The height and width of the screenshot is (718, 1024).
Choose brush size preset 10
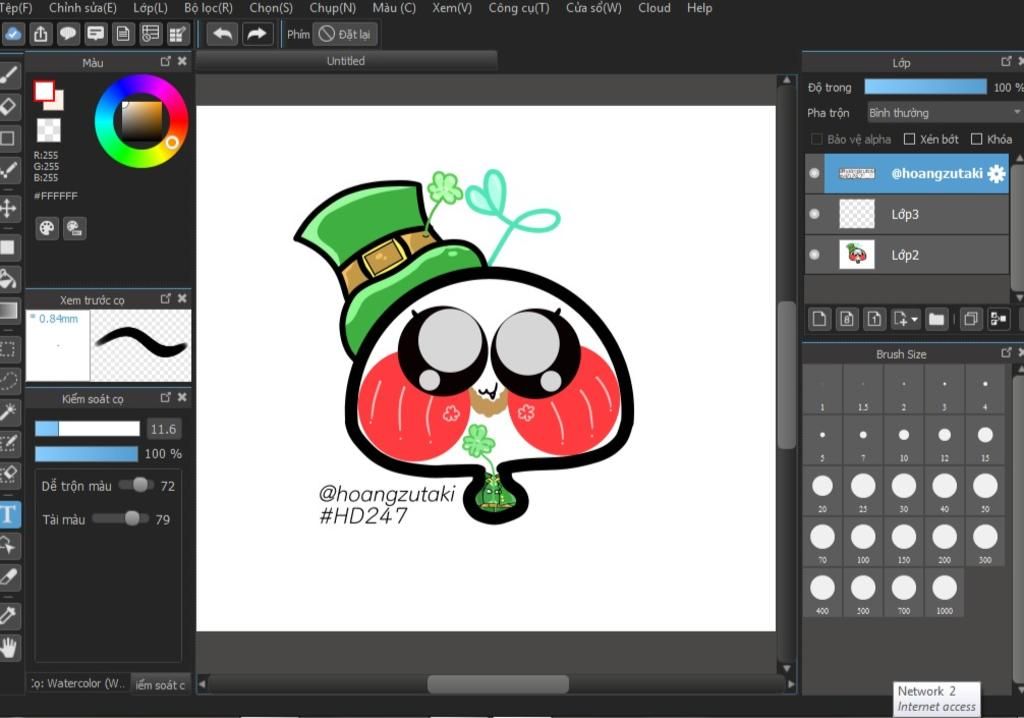point(904,440)
